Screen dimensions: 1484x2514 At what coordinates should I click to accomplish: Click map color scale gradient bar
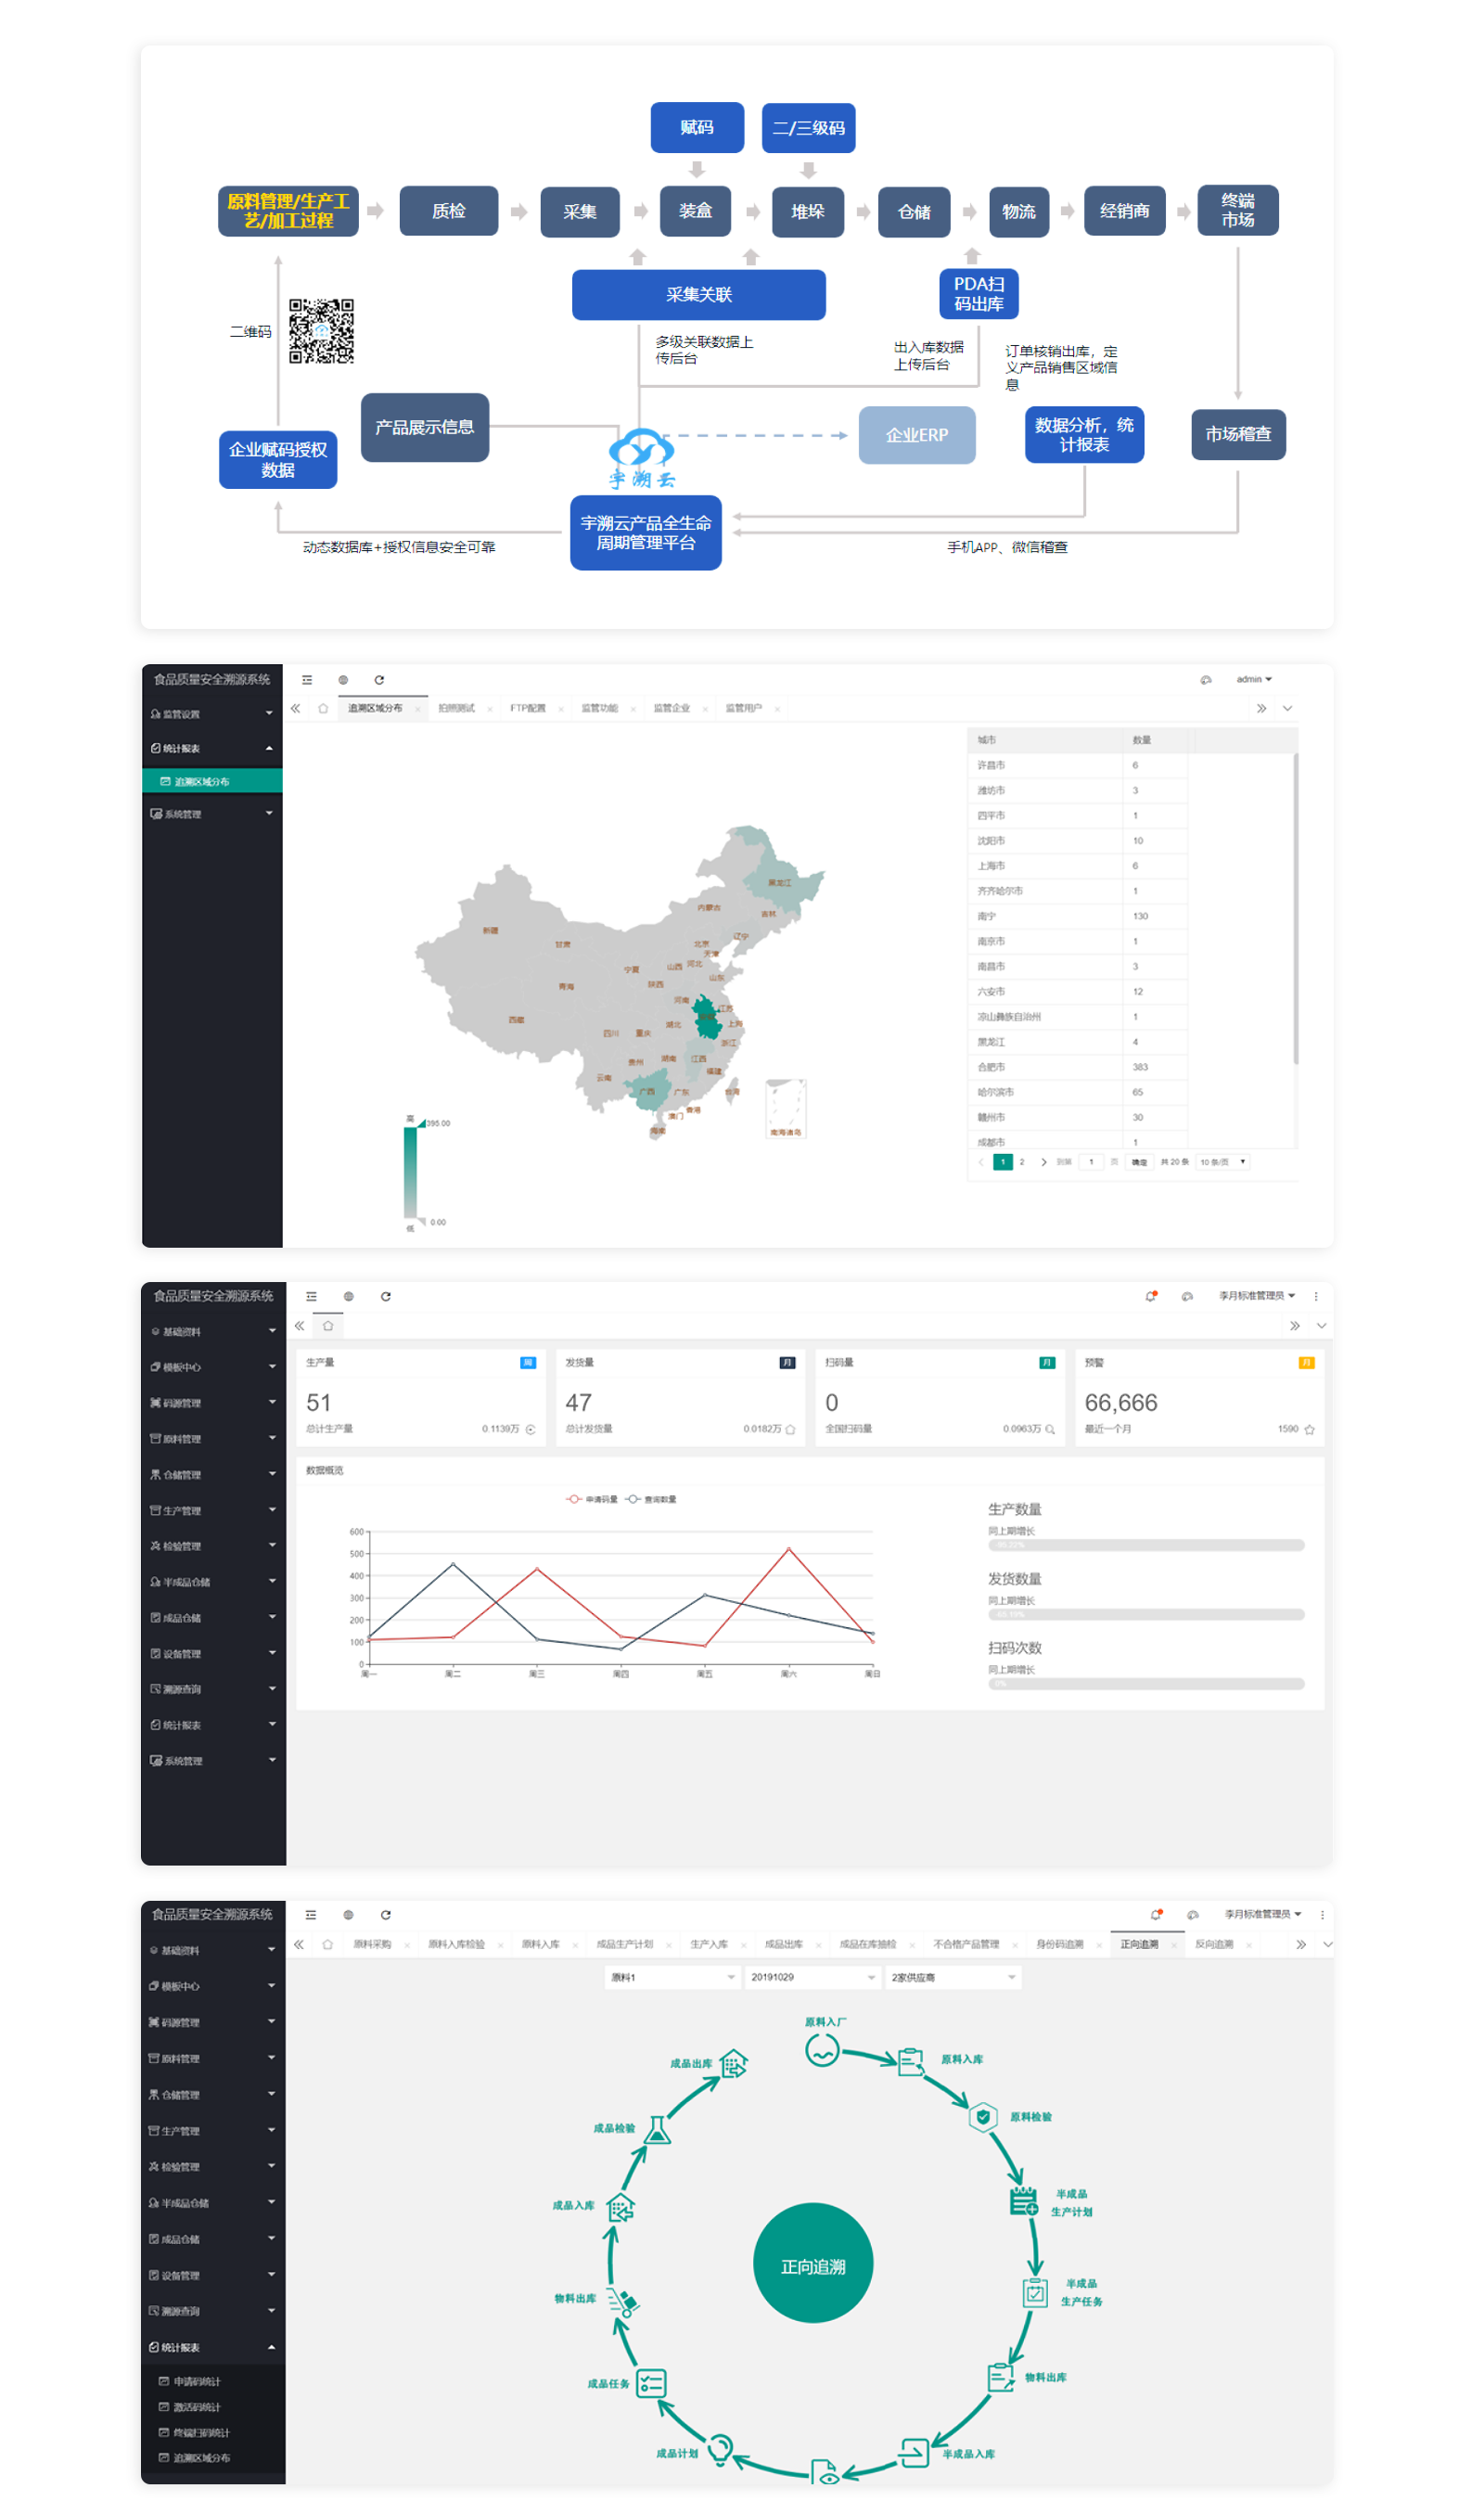click(410, 1172)
